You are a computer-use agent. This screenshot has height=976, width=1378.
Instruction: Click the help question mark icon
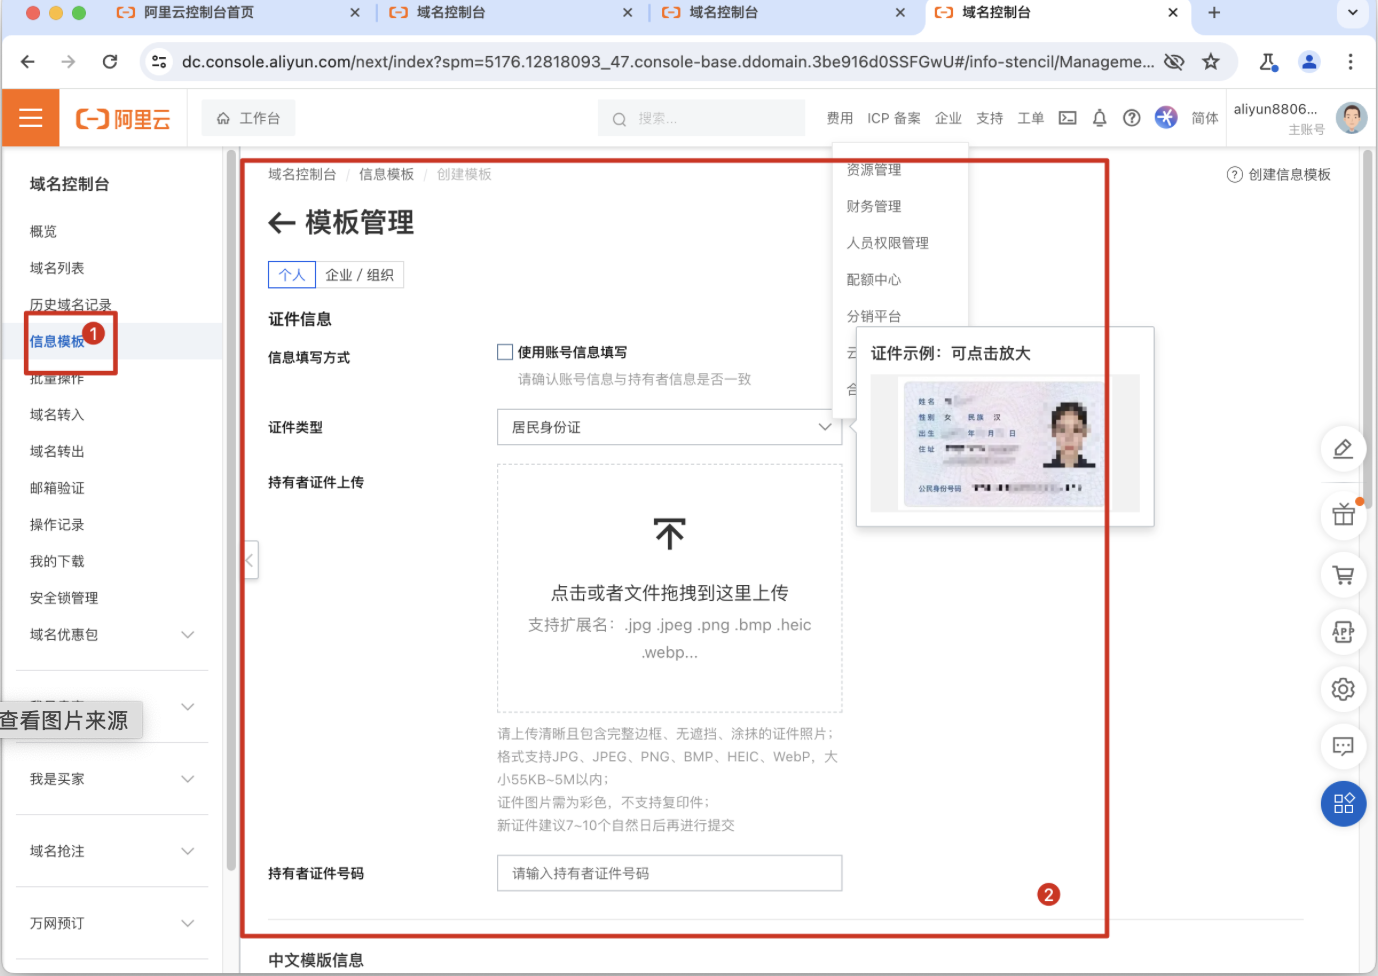1131,118
